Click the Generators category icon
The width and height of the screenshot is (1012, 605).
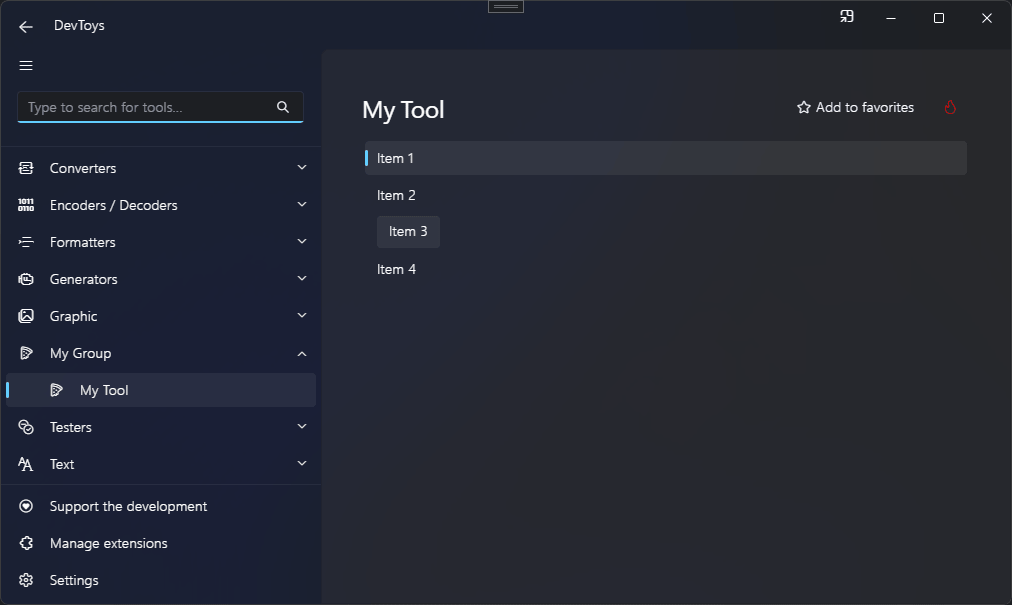click(26, 279)
